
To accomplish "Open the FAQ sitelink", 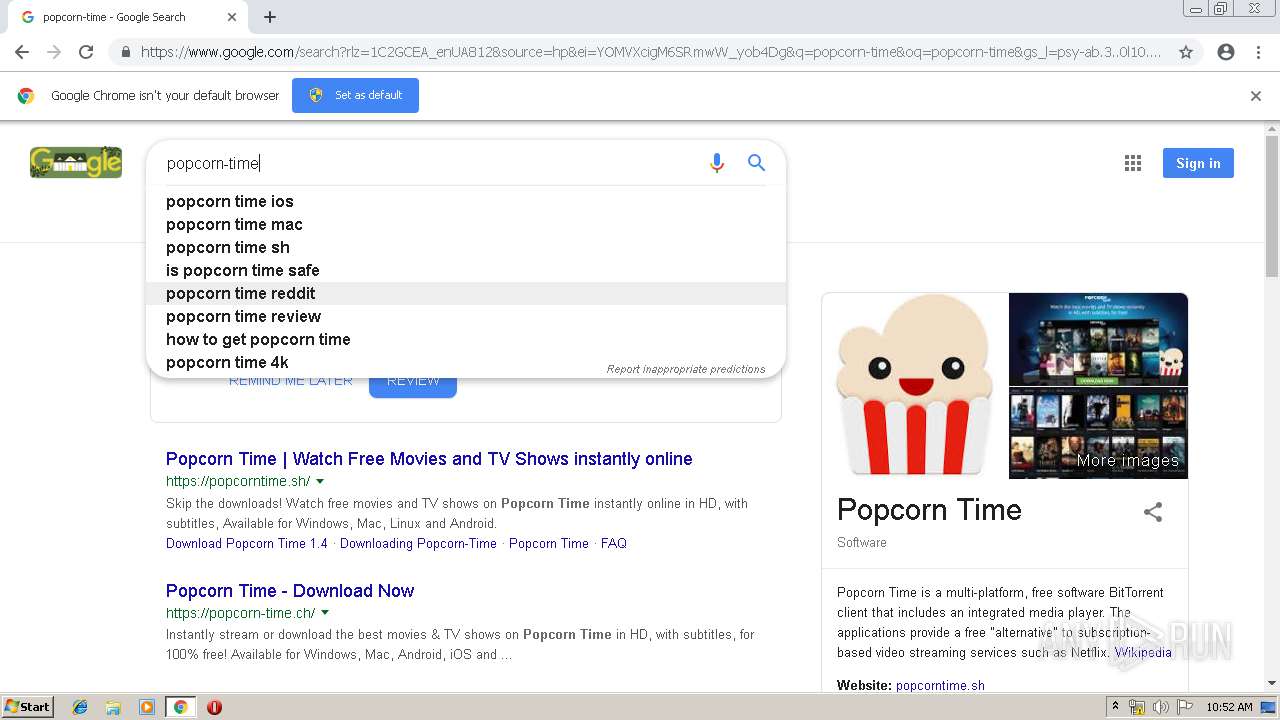I will click(614, 543).
